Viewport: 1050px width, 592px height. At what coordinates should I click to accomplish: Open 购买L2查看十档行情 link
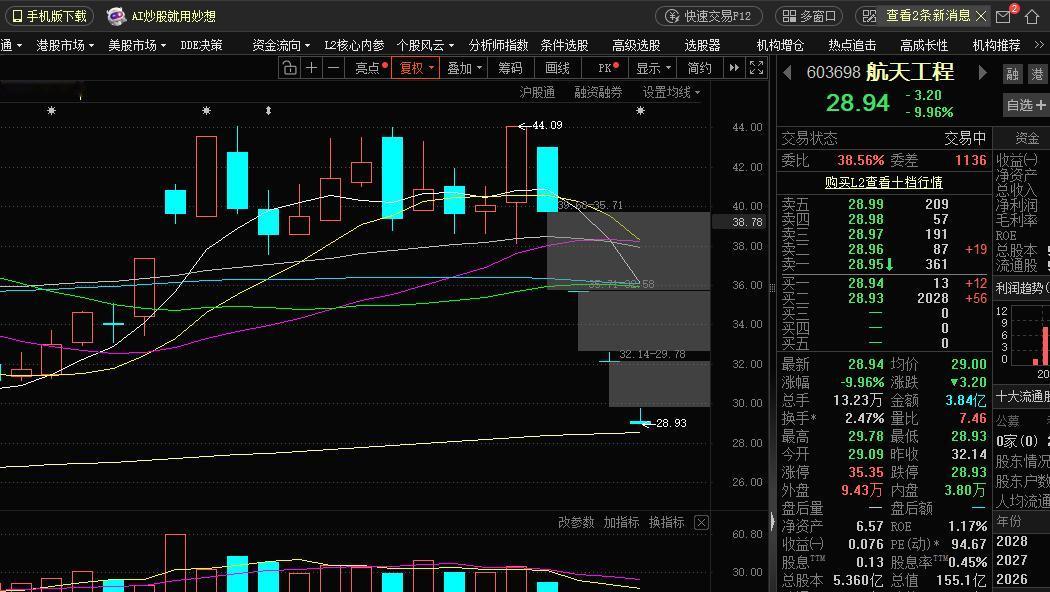coord(884,182)
